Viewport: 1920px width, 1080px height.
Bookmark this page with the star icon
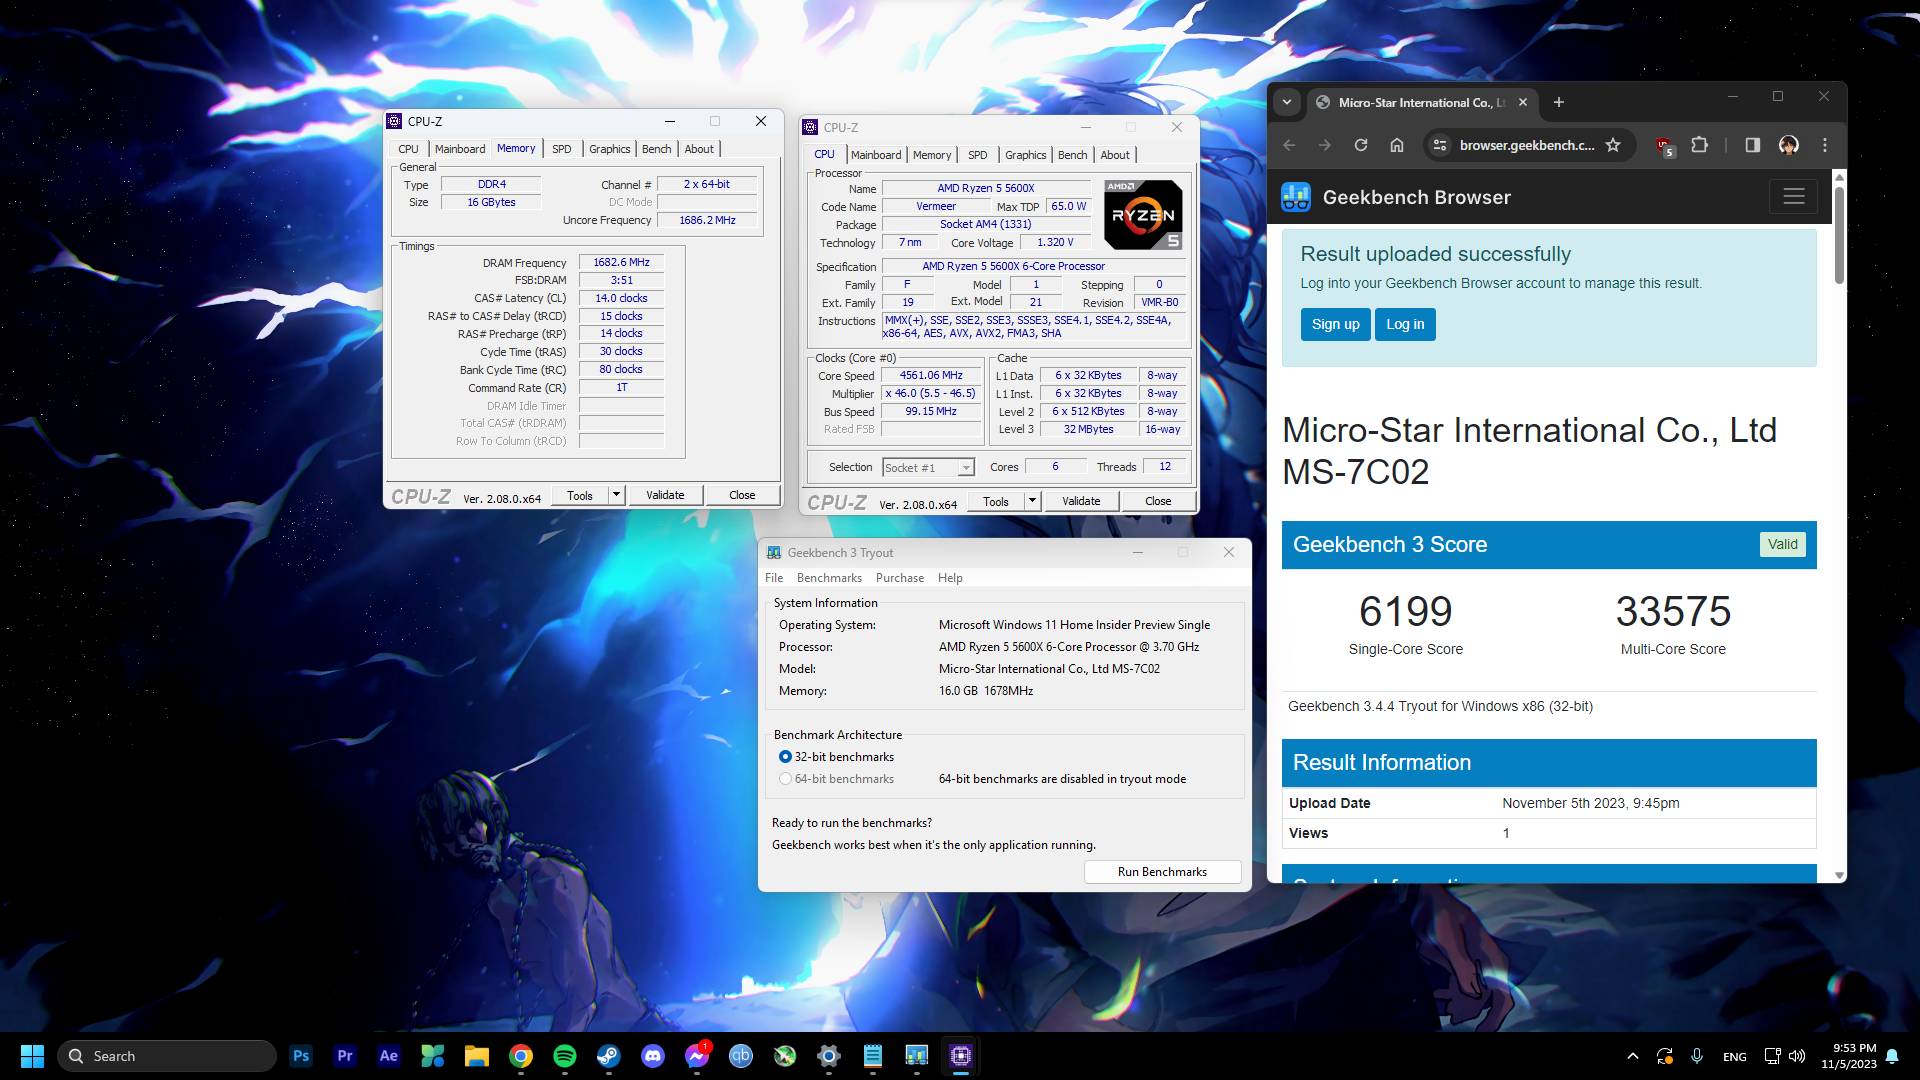[1613, 145]
